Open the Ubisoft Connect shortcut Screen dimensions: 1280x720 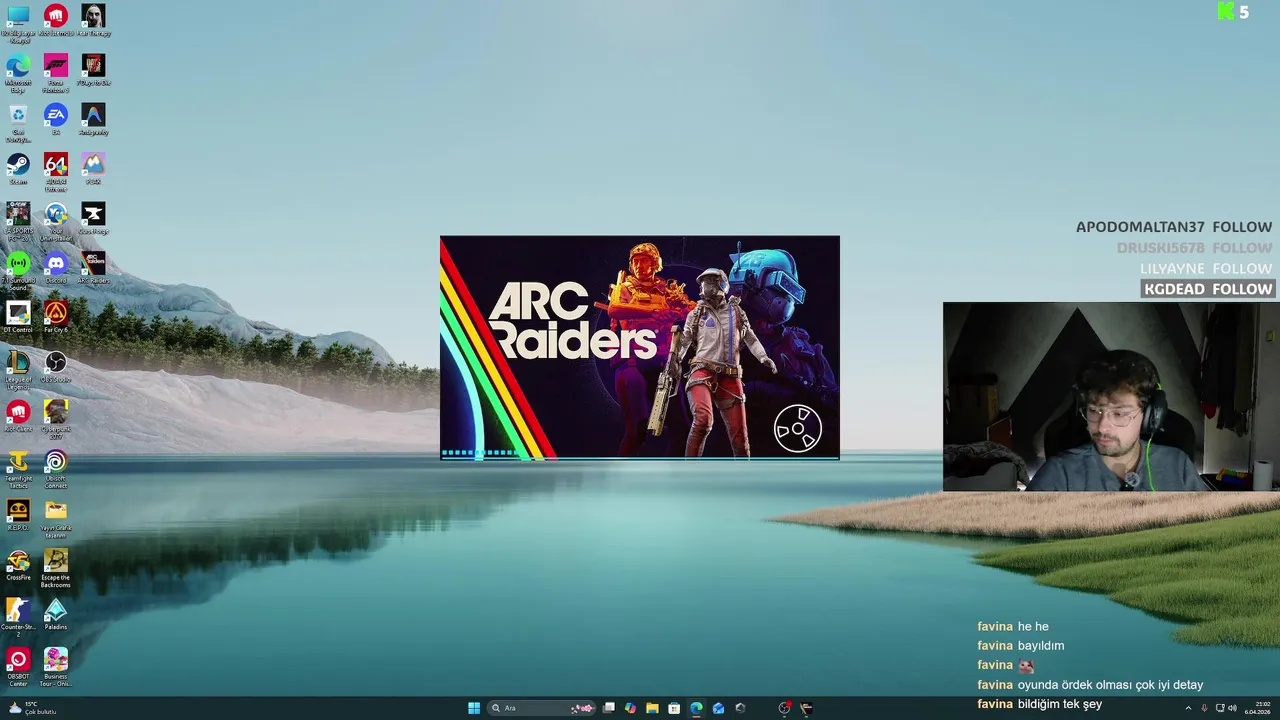pyautogui.click(x=56, y=469)
